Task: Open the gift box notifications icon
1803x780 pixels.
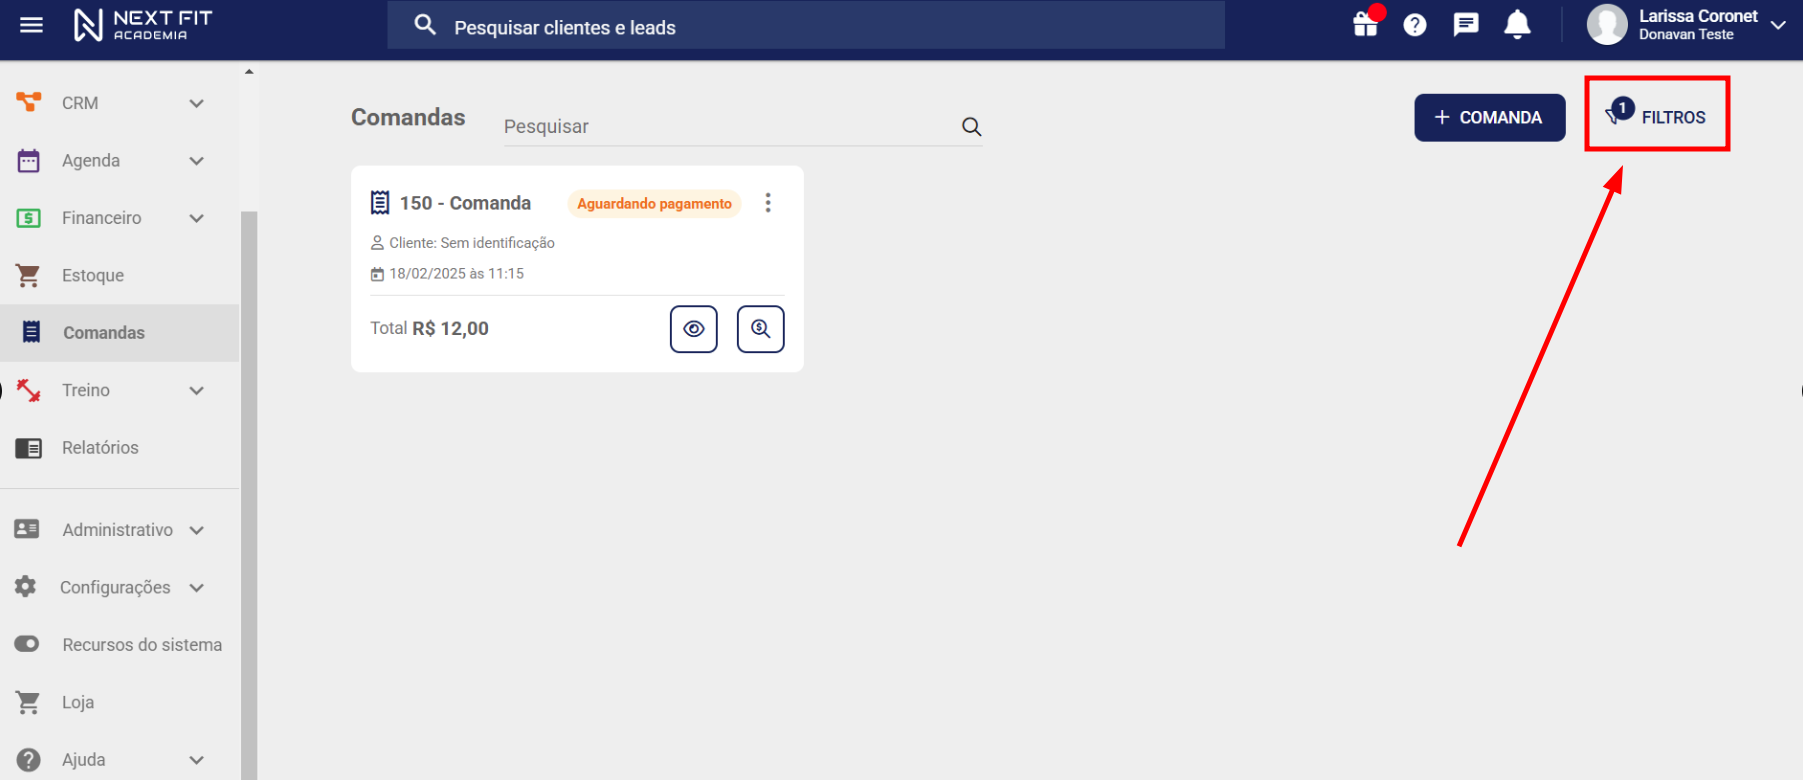Action: [1366, 24]
